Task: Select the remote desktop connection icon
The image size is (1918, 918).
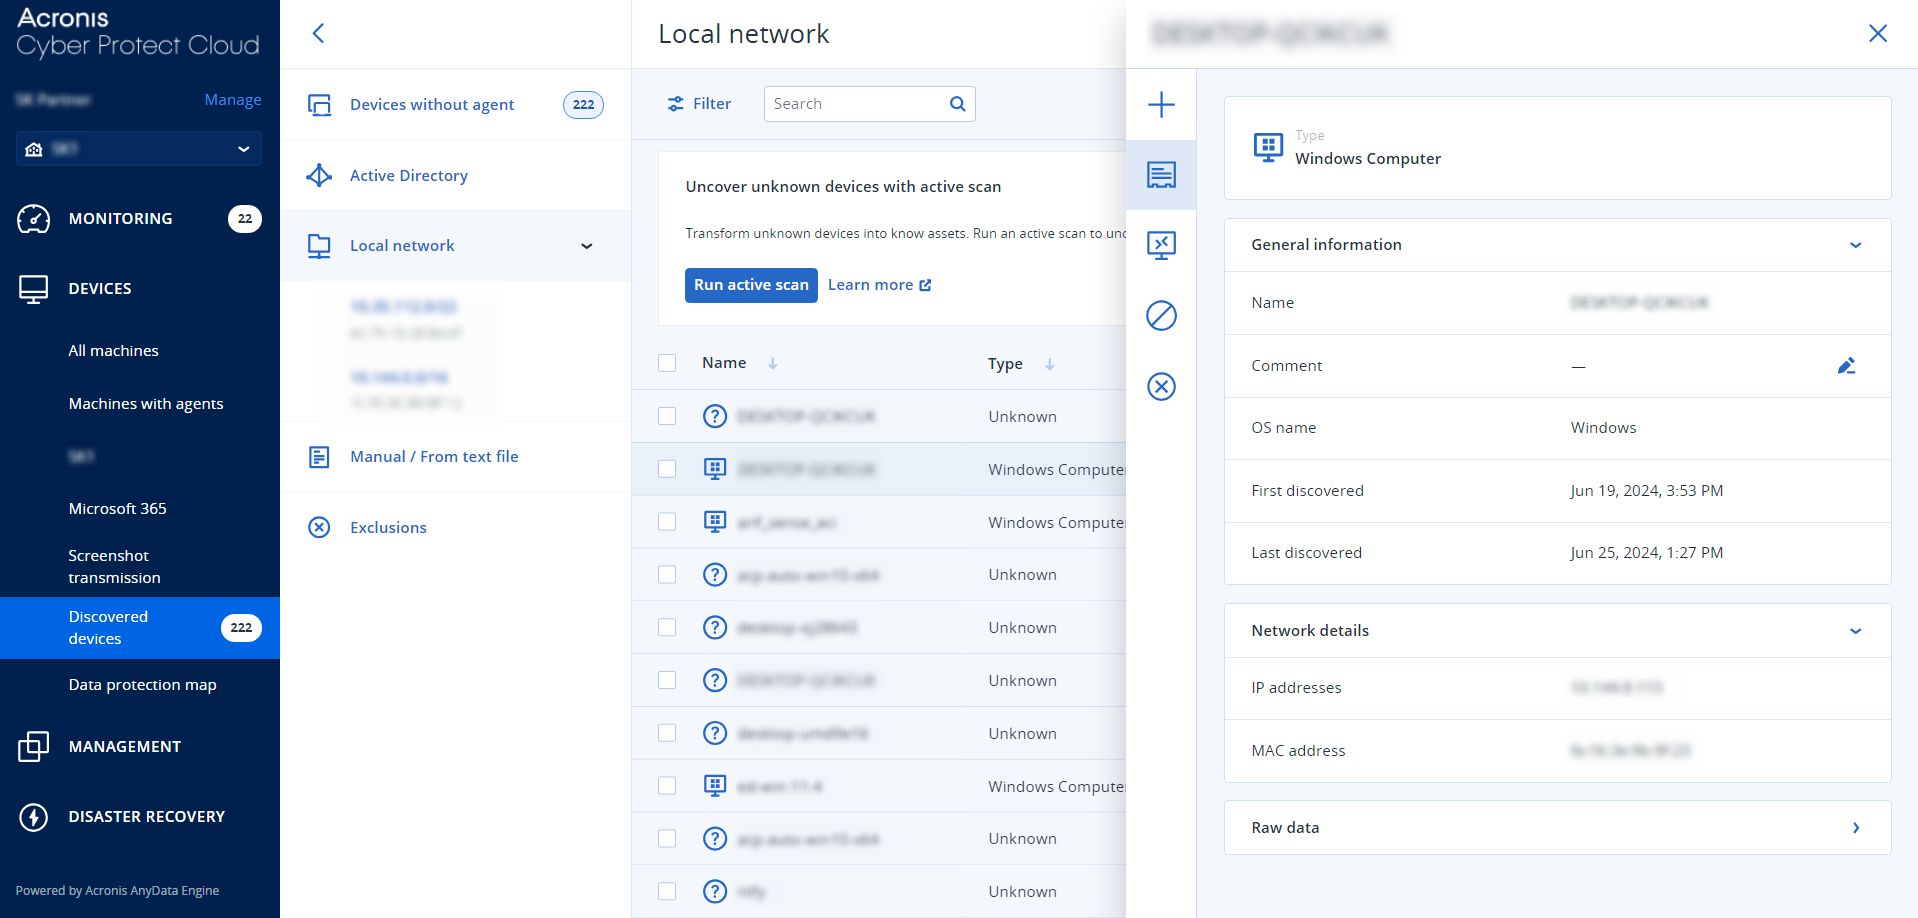Action: (1161, 245)
